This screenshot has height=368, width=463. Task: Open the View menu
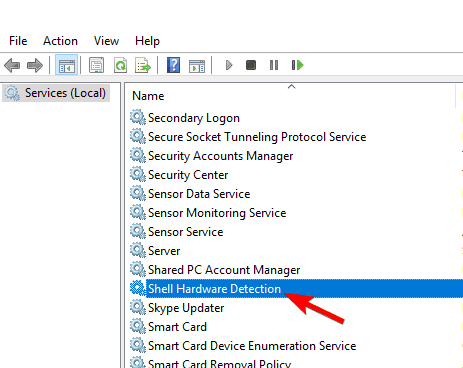point(106,41)
